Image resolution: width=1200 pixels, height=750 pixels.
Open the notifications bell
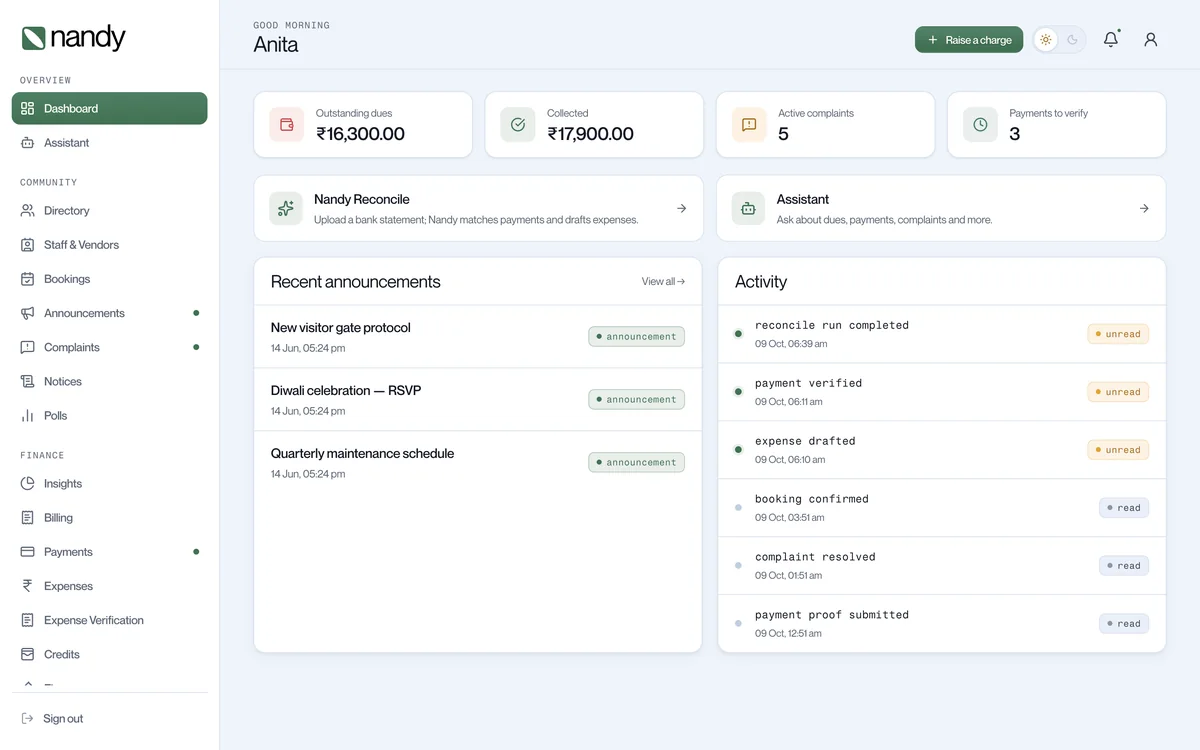click(1111, 40)
